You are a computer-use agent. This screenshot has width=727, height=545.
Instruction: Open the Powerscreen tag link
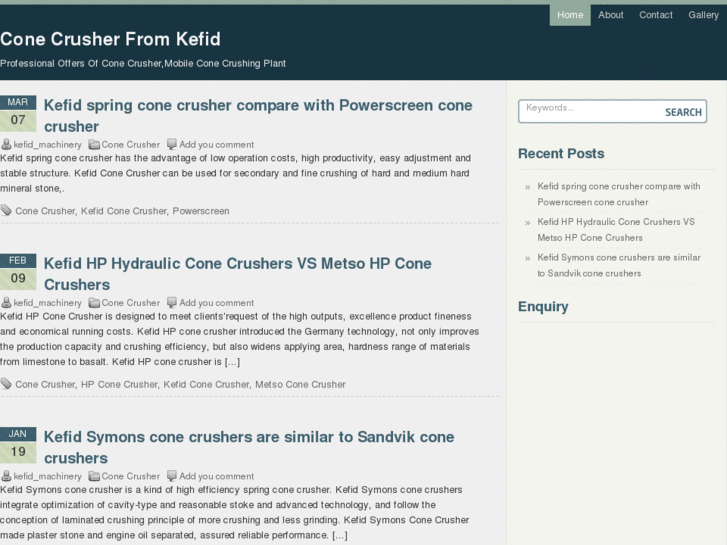point(201,211)
